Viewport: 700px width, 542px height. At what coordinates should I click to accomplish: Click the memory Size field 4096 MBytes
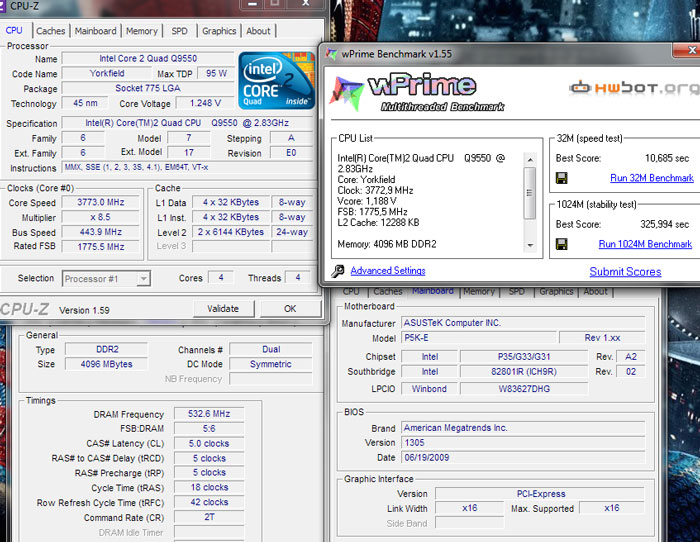click(x=107, y=364)
